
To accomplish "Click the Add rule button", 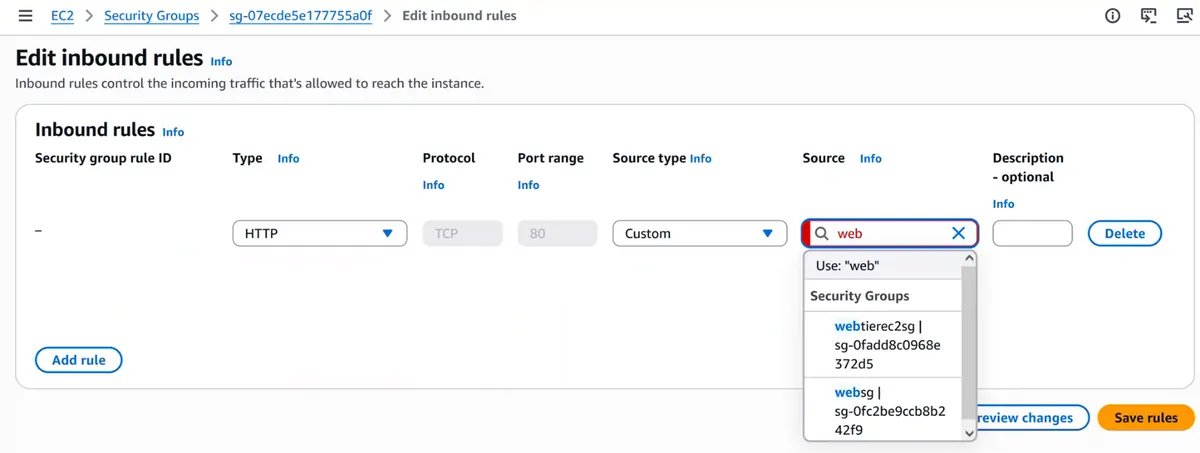I will pos(78,360).
